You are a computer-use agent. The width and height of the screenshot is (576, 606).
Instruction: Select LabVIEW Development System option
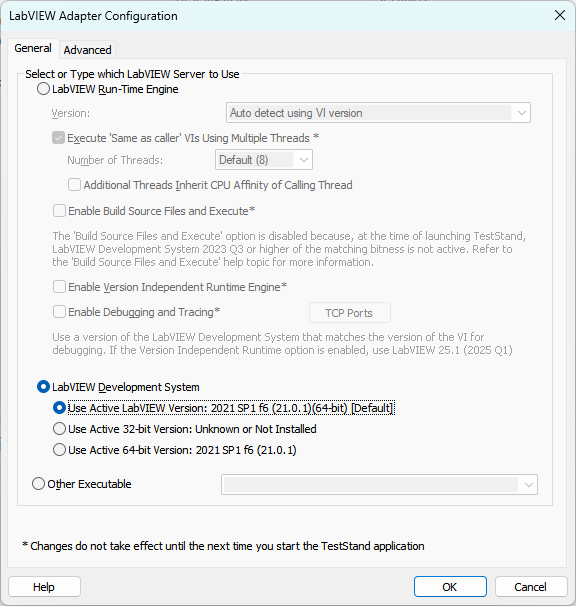click(43, 387)
